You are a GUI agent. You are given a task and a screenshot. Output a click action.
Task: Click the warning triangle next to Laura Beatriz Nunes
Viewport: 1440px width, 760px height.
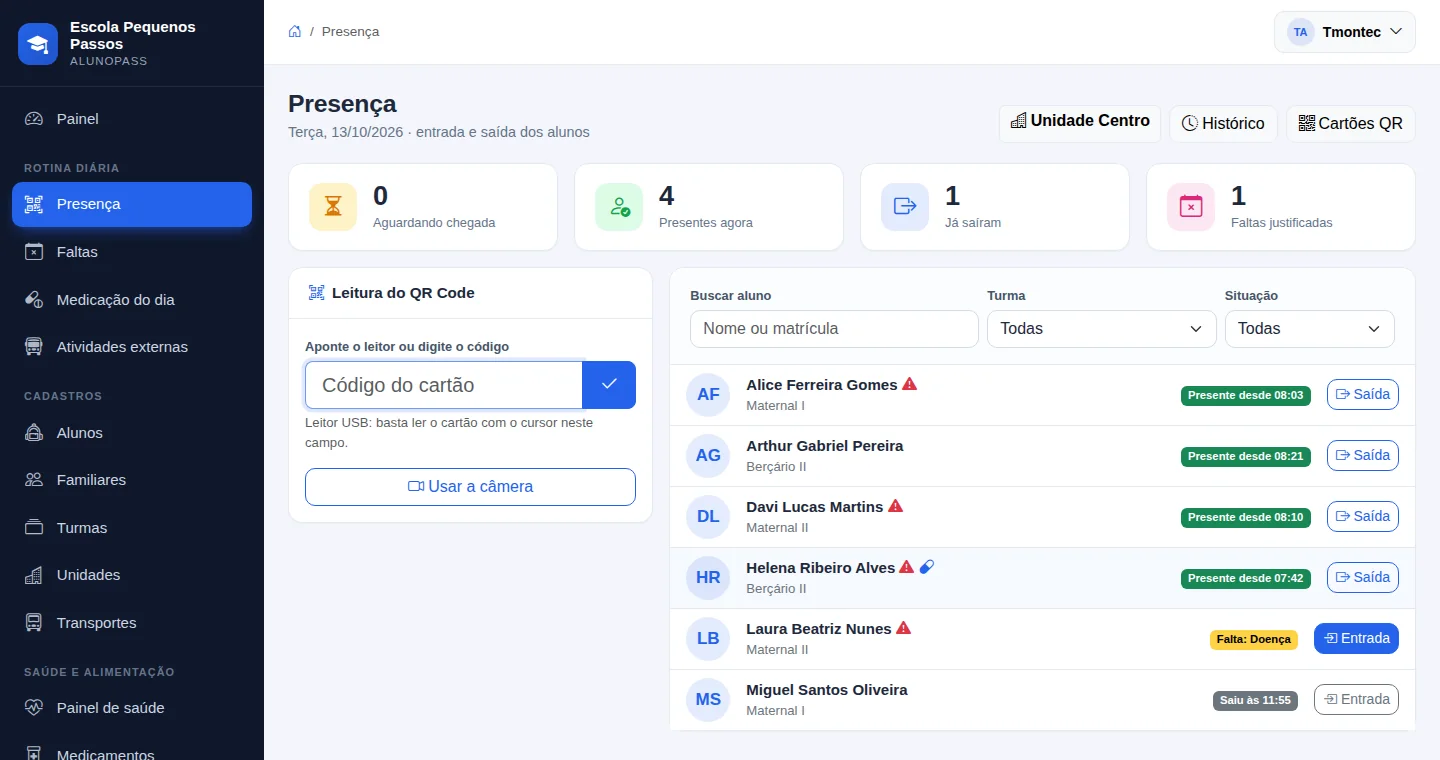pos(903,628)
